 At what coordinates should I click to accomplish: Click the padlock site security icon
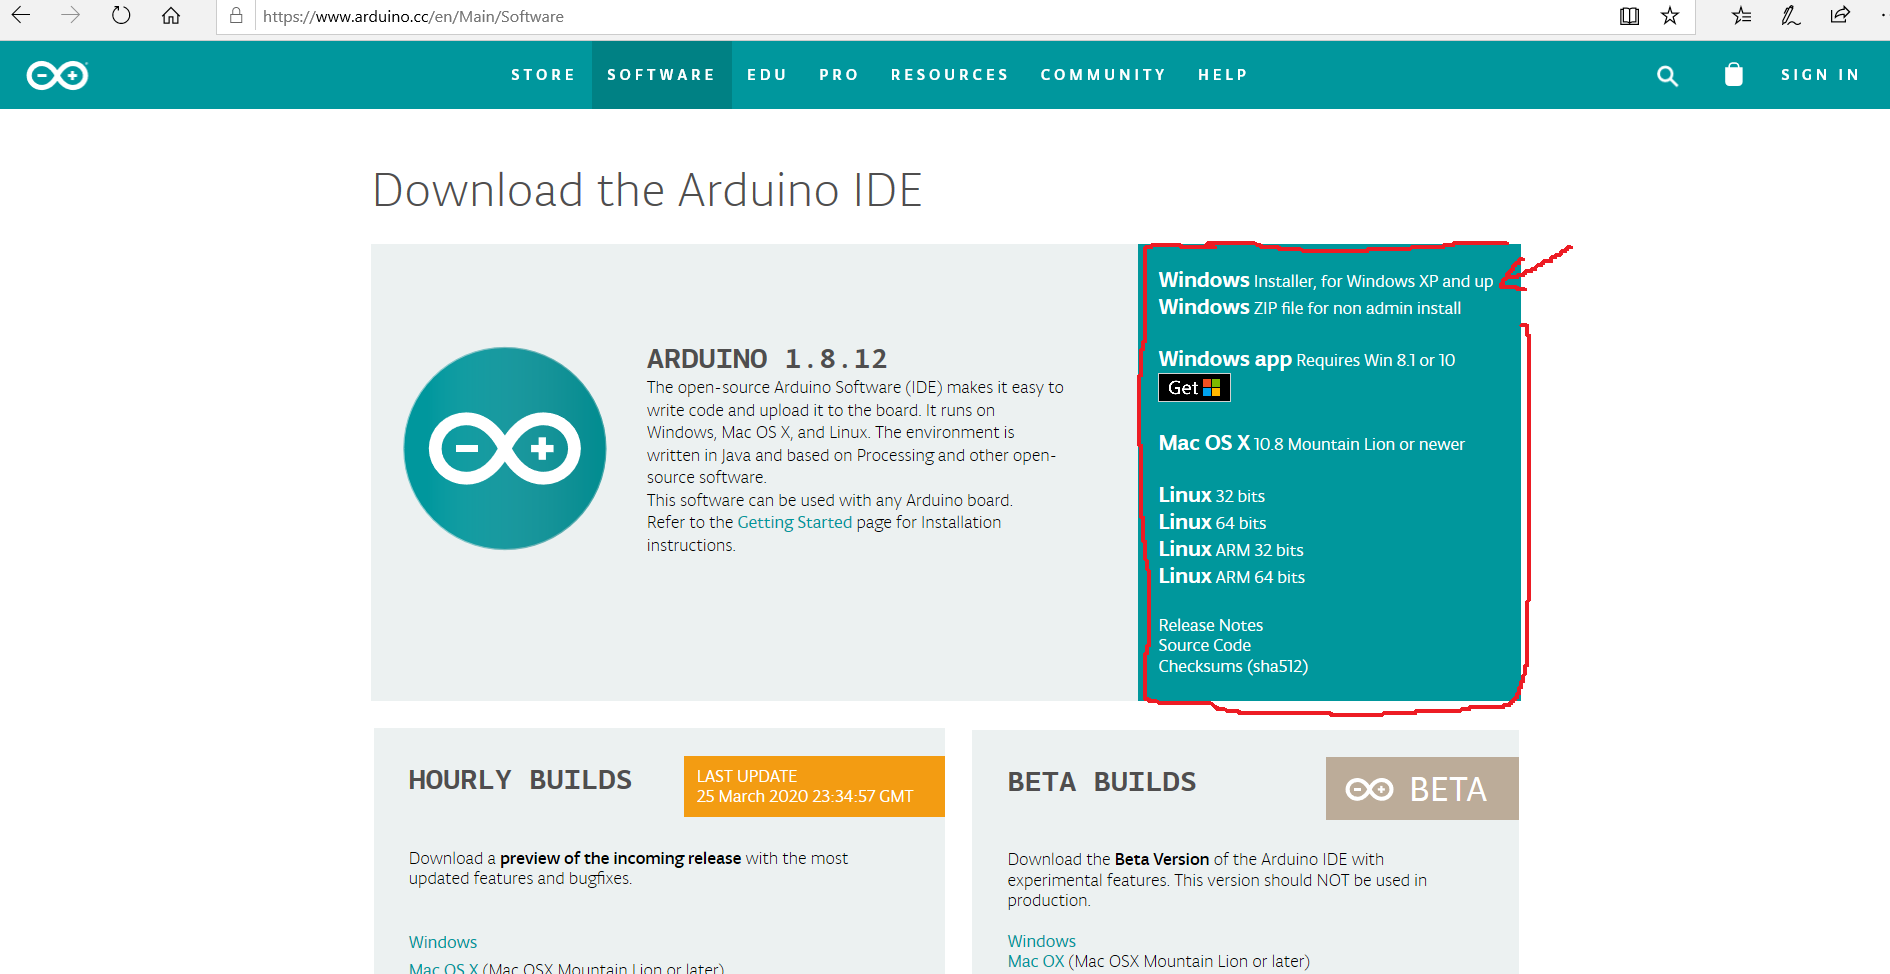click(x=236, y=16)
